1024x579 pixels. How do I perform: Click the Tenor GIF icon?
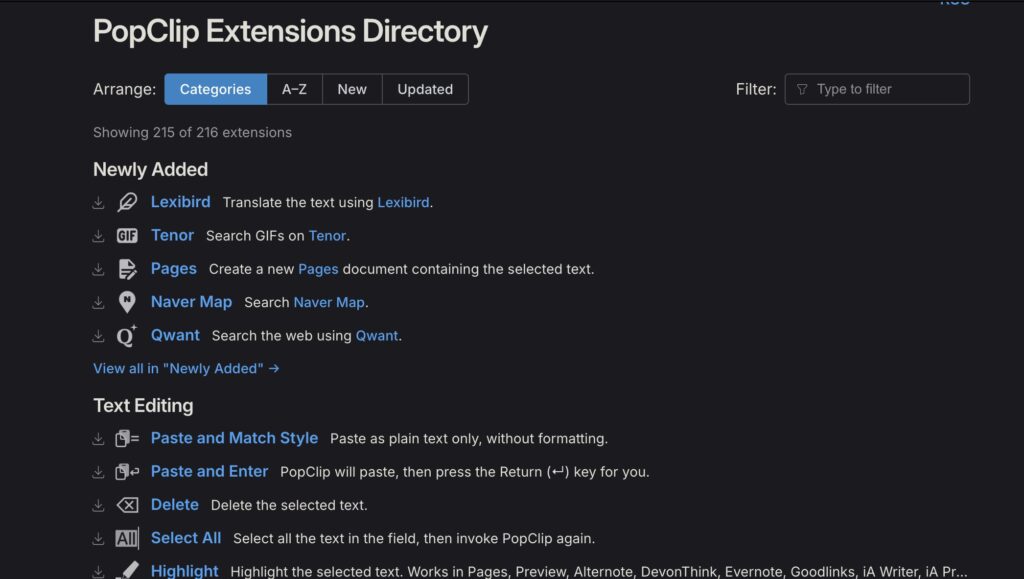127,236
